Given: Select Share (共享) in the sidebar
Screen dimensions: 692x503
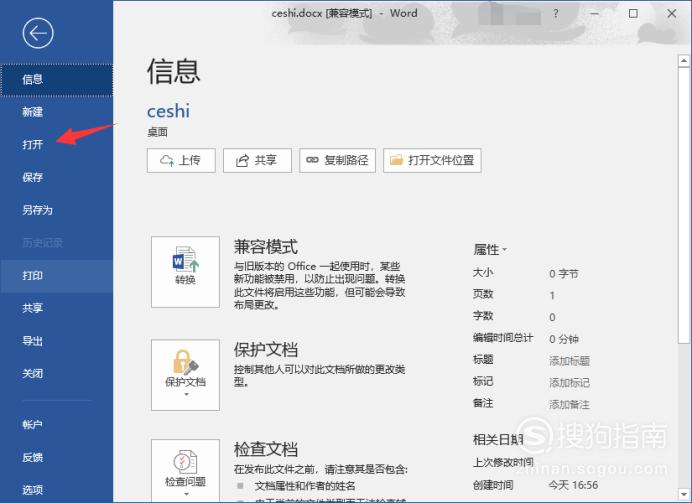Looking at the screenshot, I should pos(56,308).
